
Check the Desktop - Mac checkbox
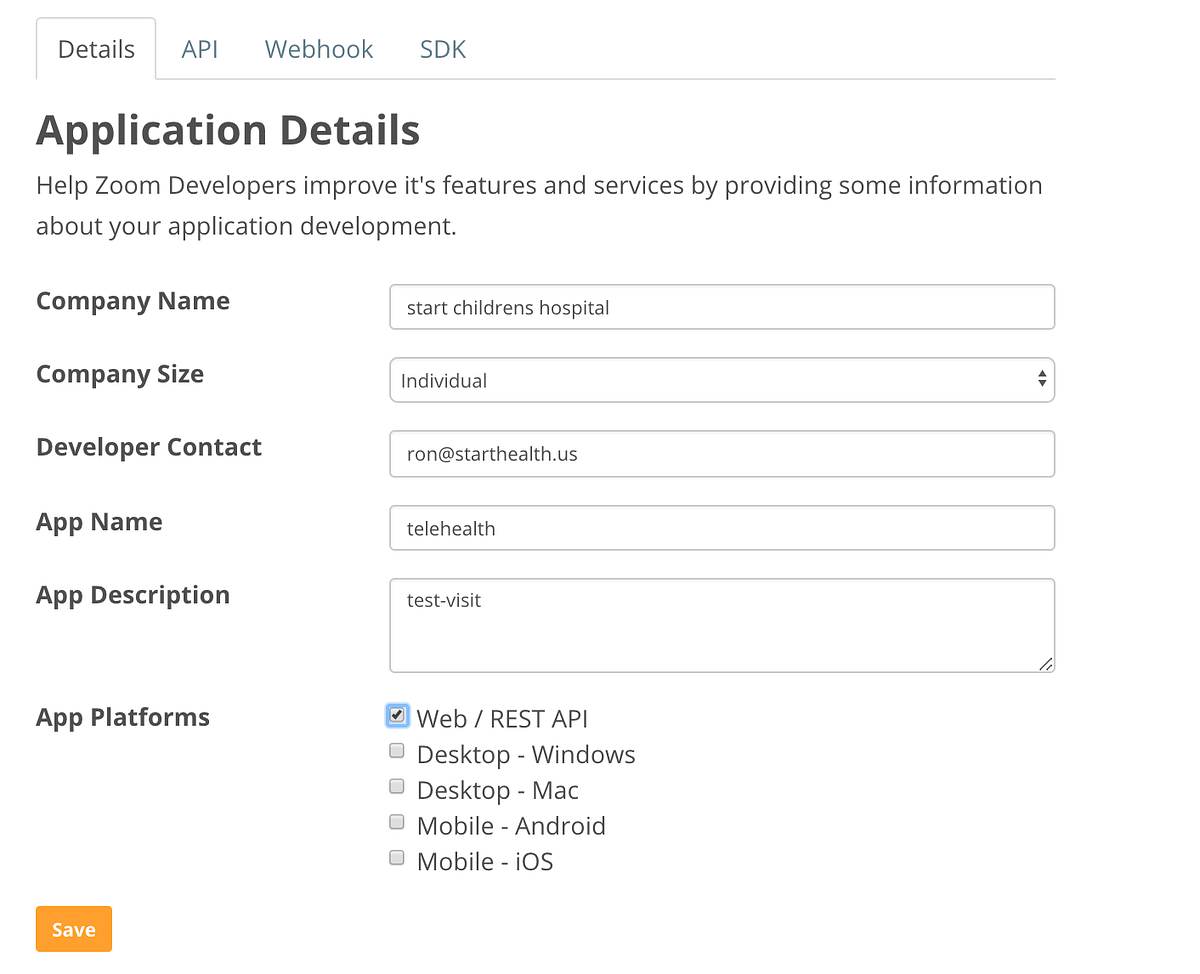pos(397,786)
